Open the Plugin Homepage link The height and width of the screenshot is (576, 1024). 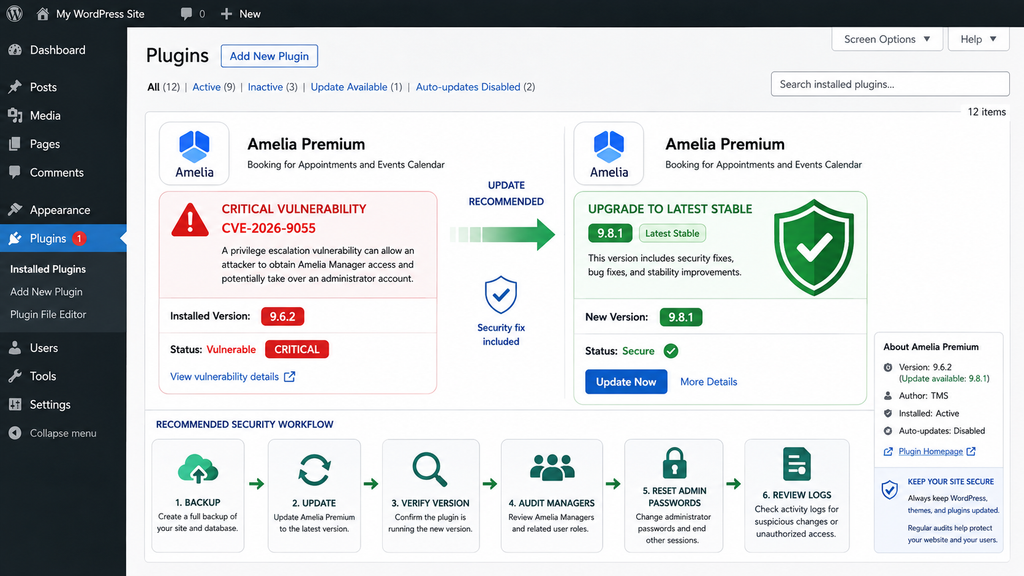pyautogui.click(x=931, y=451)
